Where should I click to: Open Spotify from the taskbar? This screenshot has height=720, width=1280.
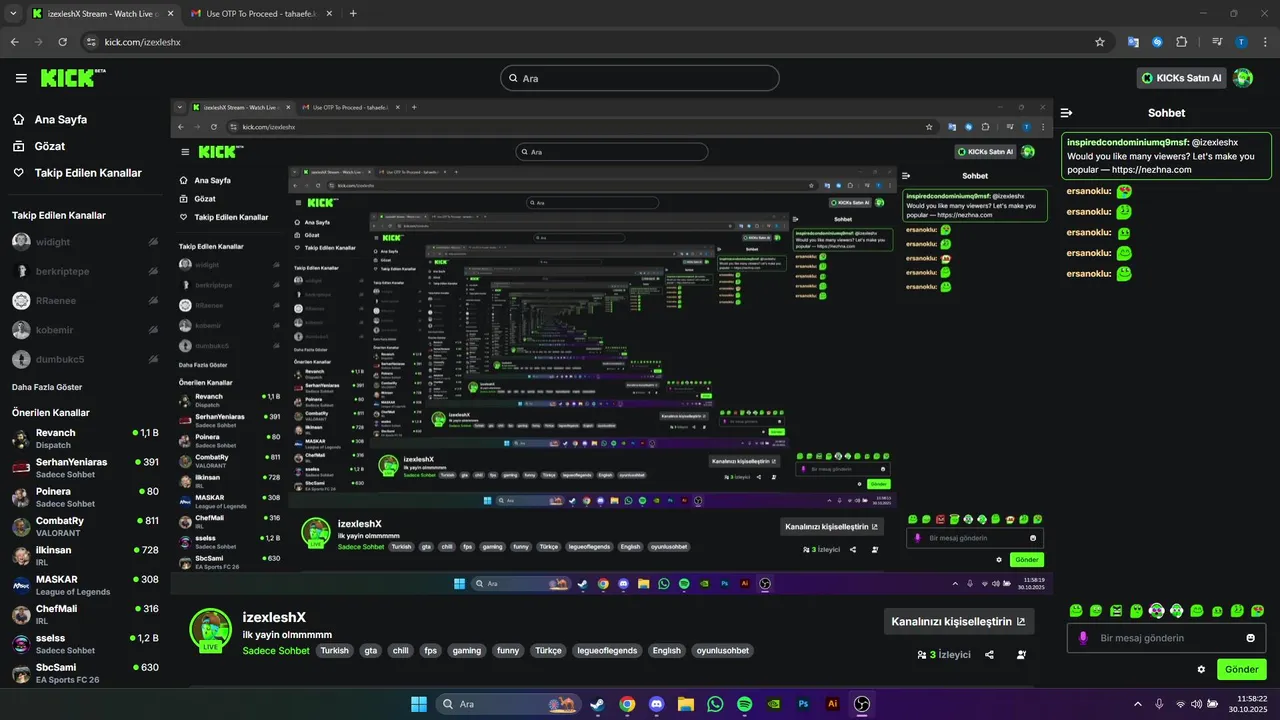coord(744,704)
